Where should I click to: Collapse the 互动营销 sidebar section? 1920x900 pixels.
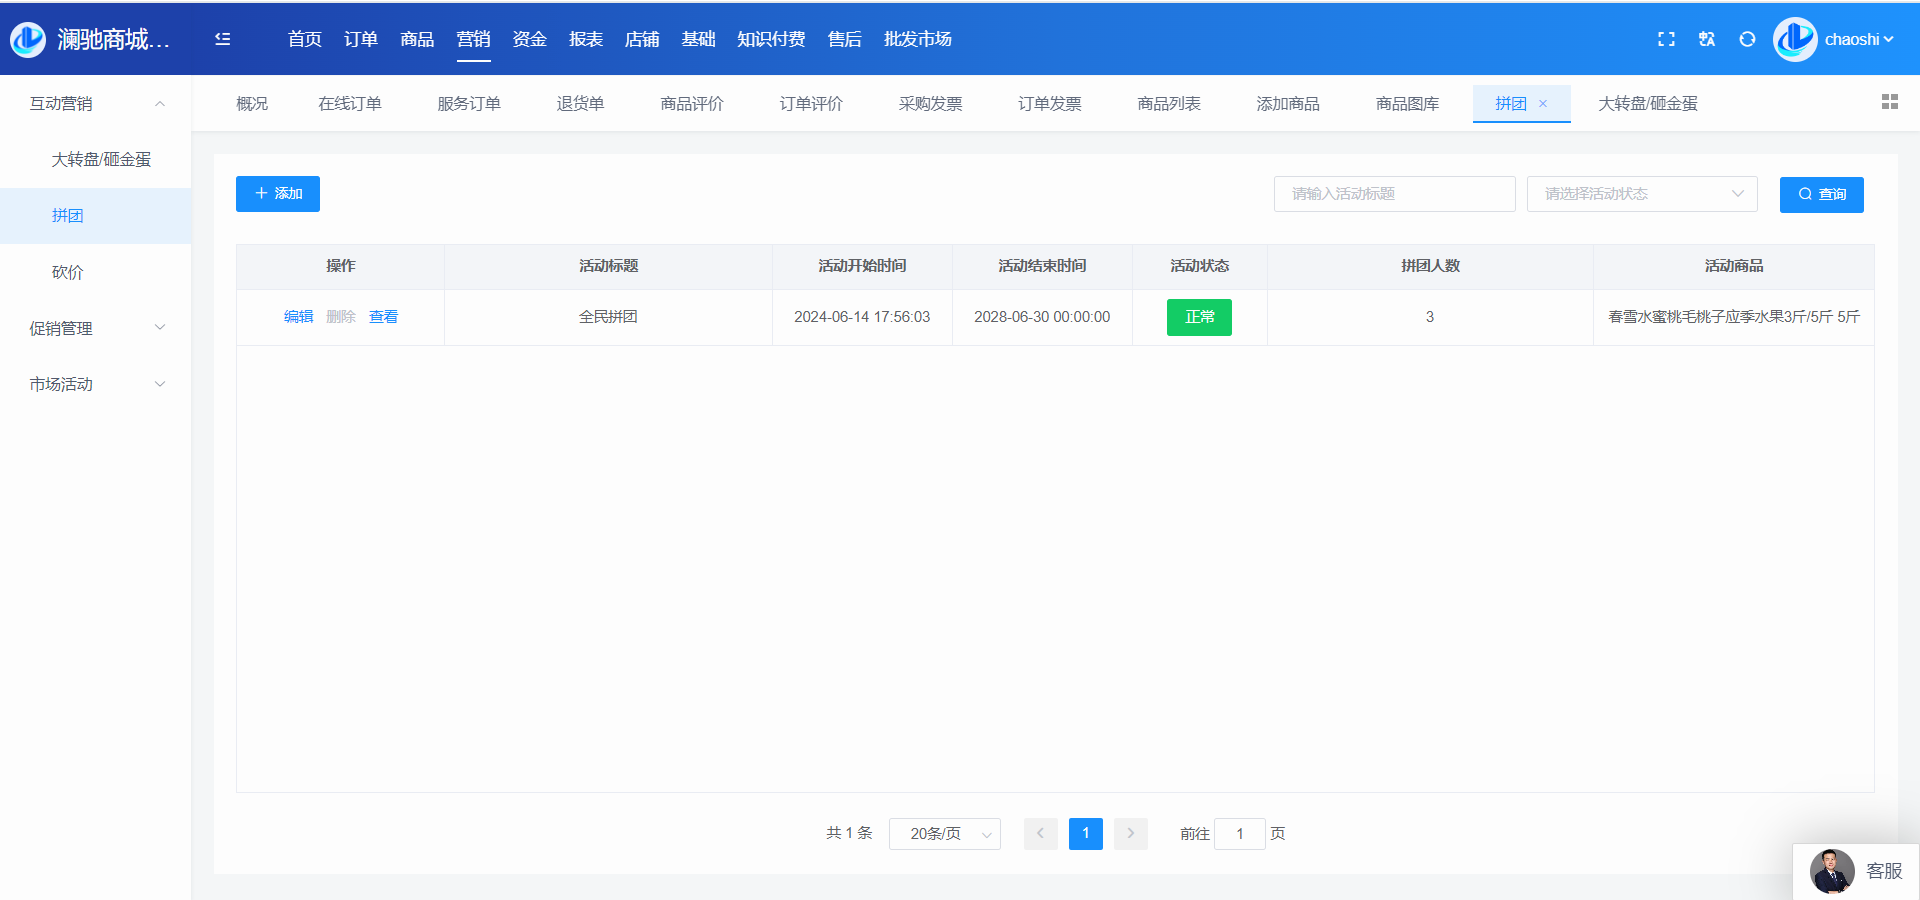click(95, 104)
